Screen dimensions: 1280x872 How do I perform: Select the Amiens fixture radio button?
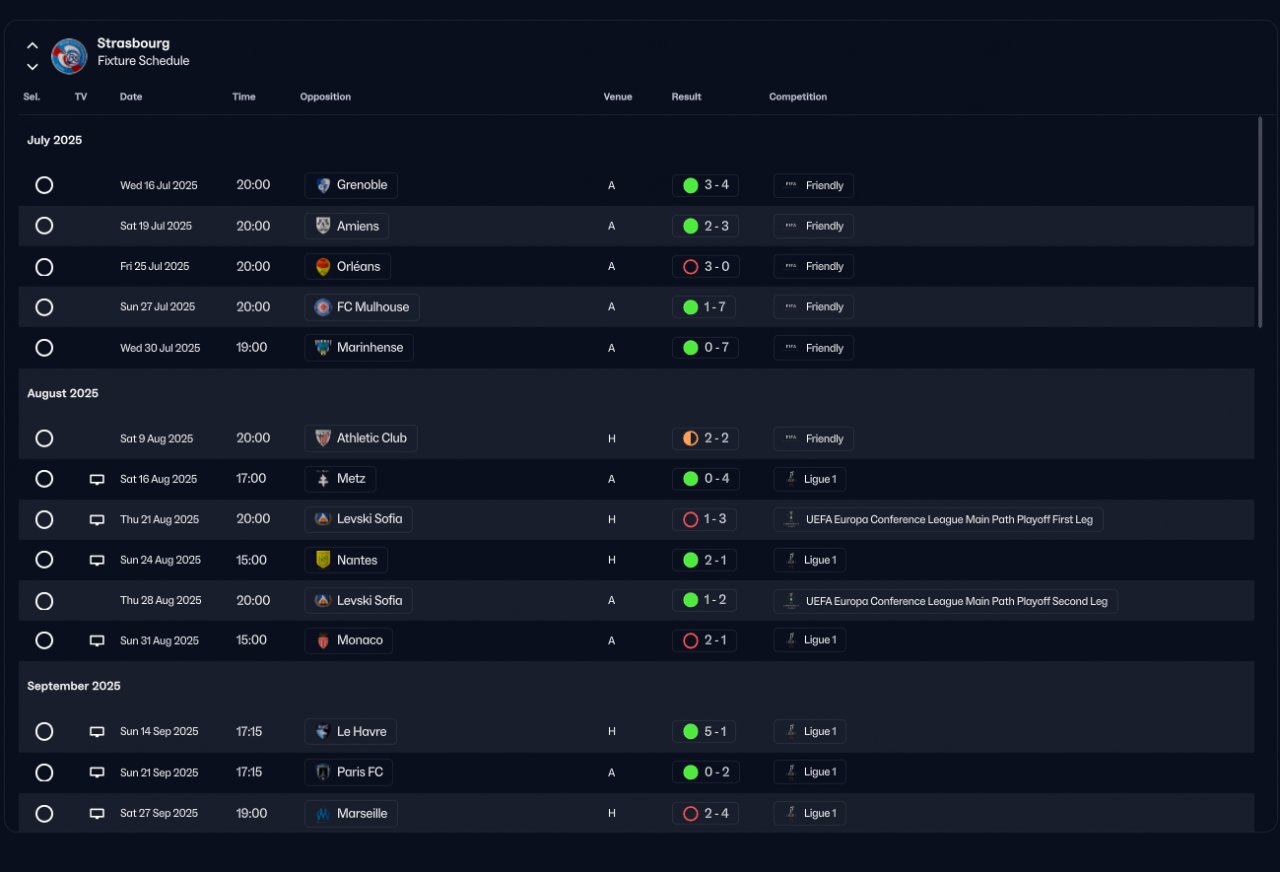coord(44,226)
